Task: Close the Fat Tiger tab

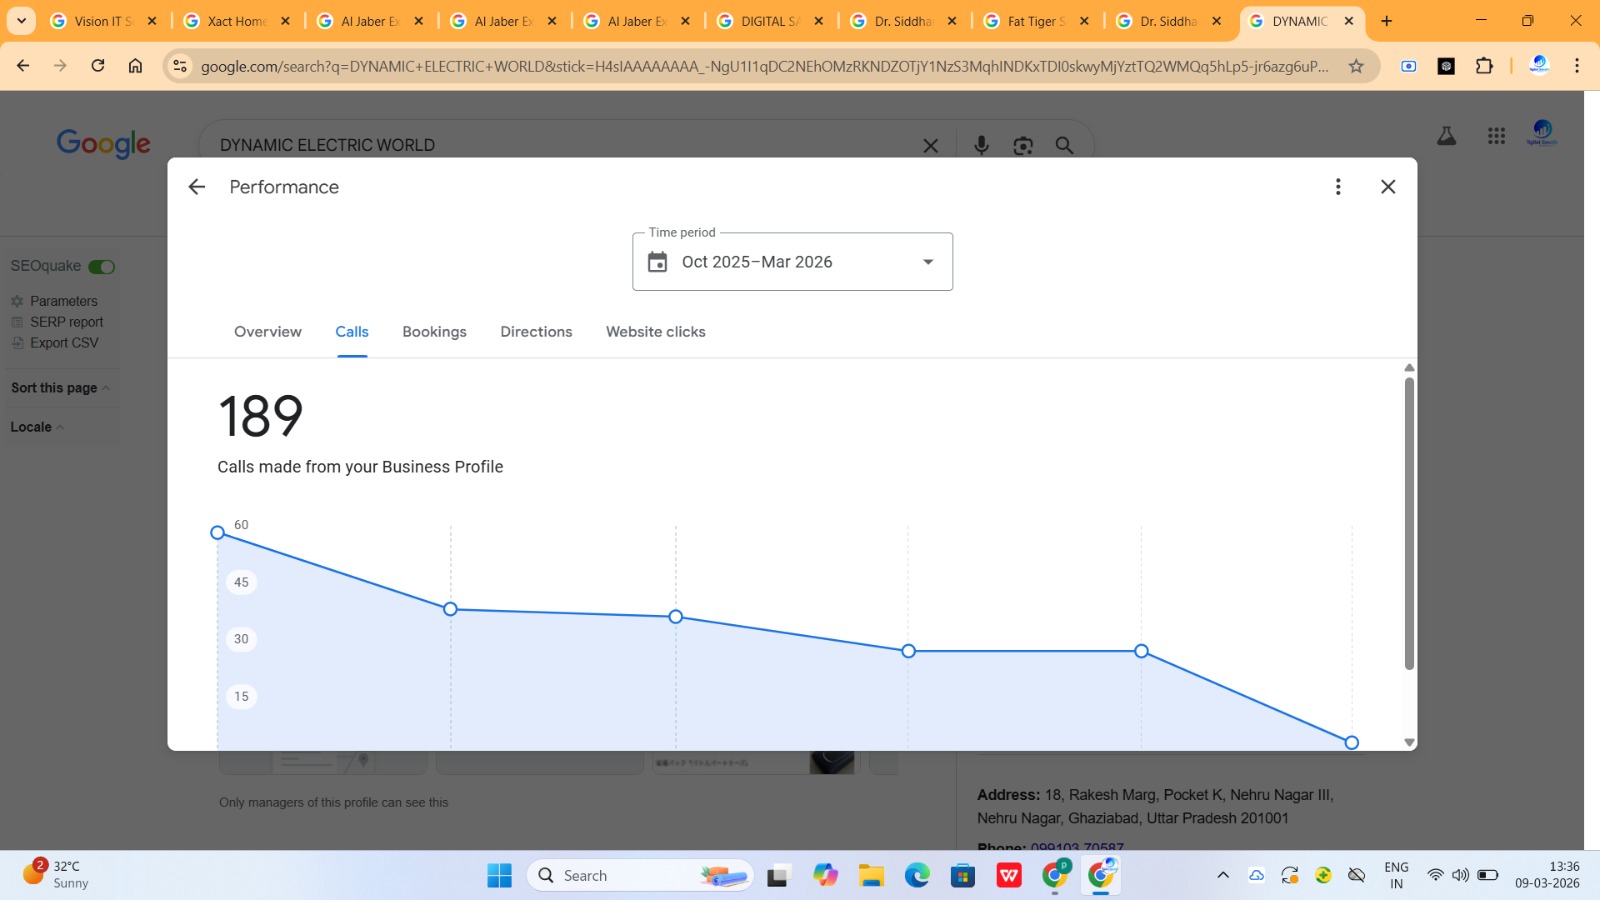Action: (1084, 21)
